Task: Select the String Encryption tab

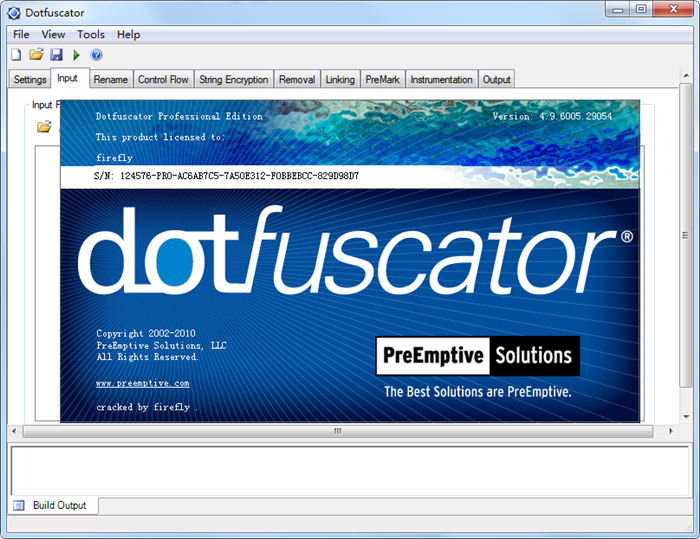Action: coord(233,80)
